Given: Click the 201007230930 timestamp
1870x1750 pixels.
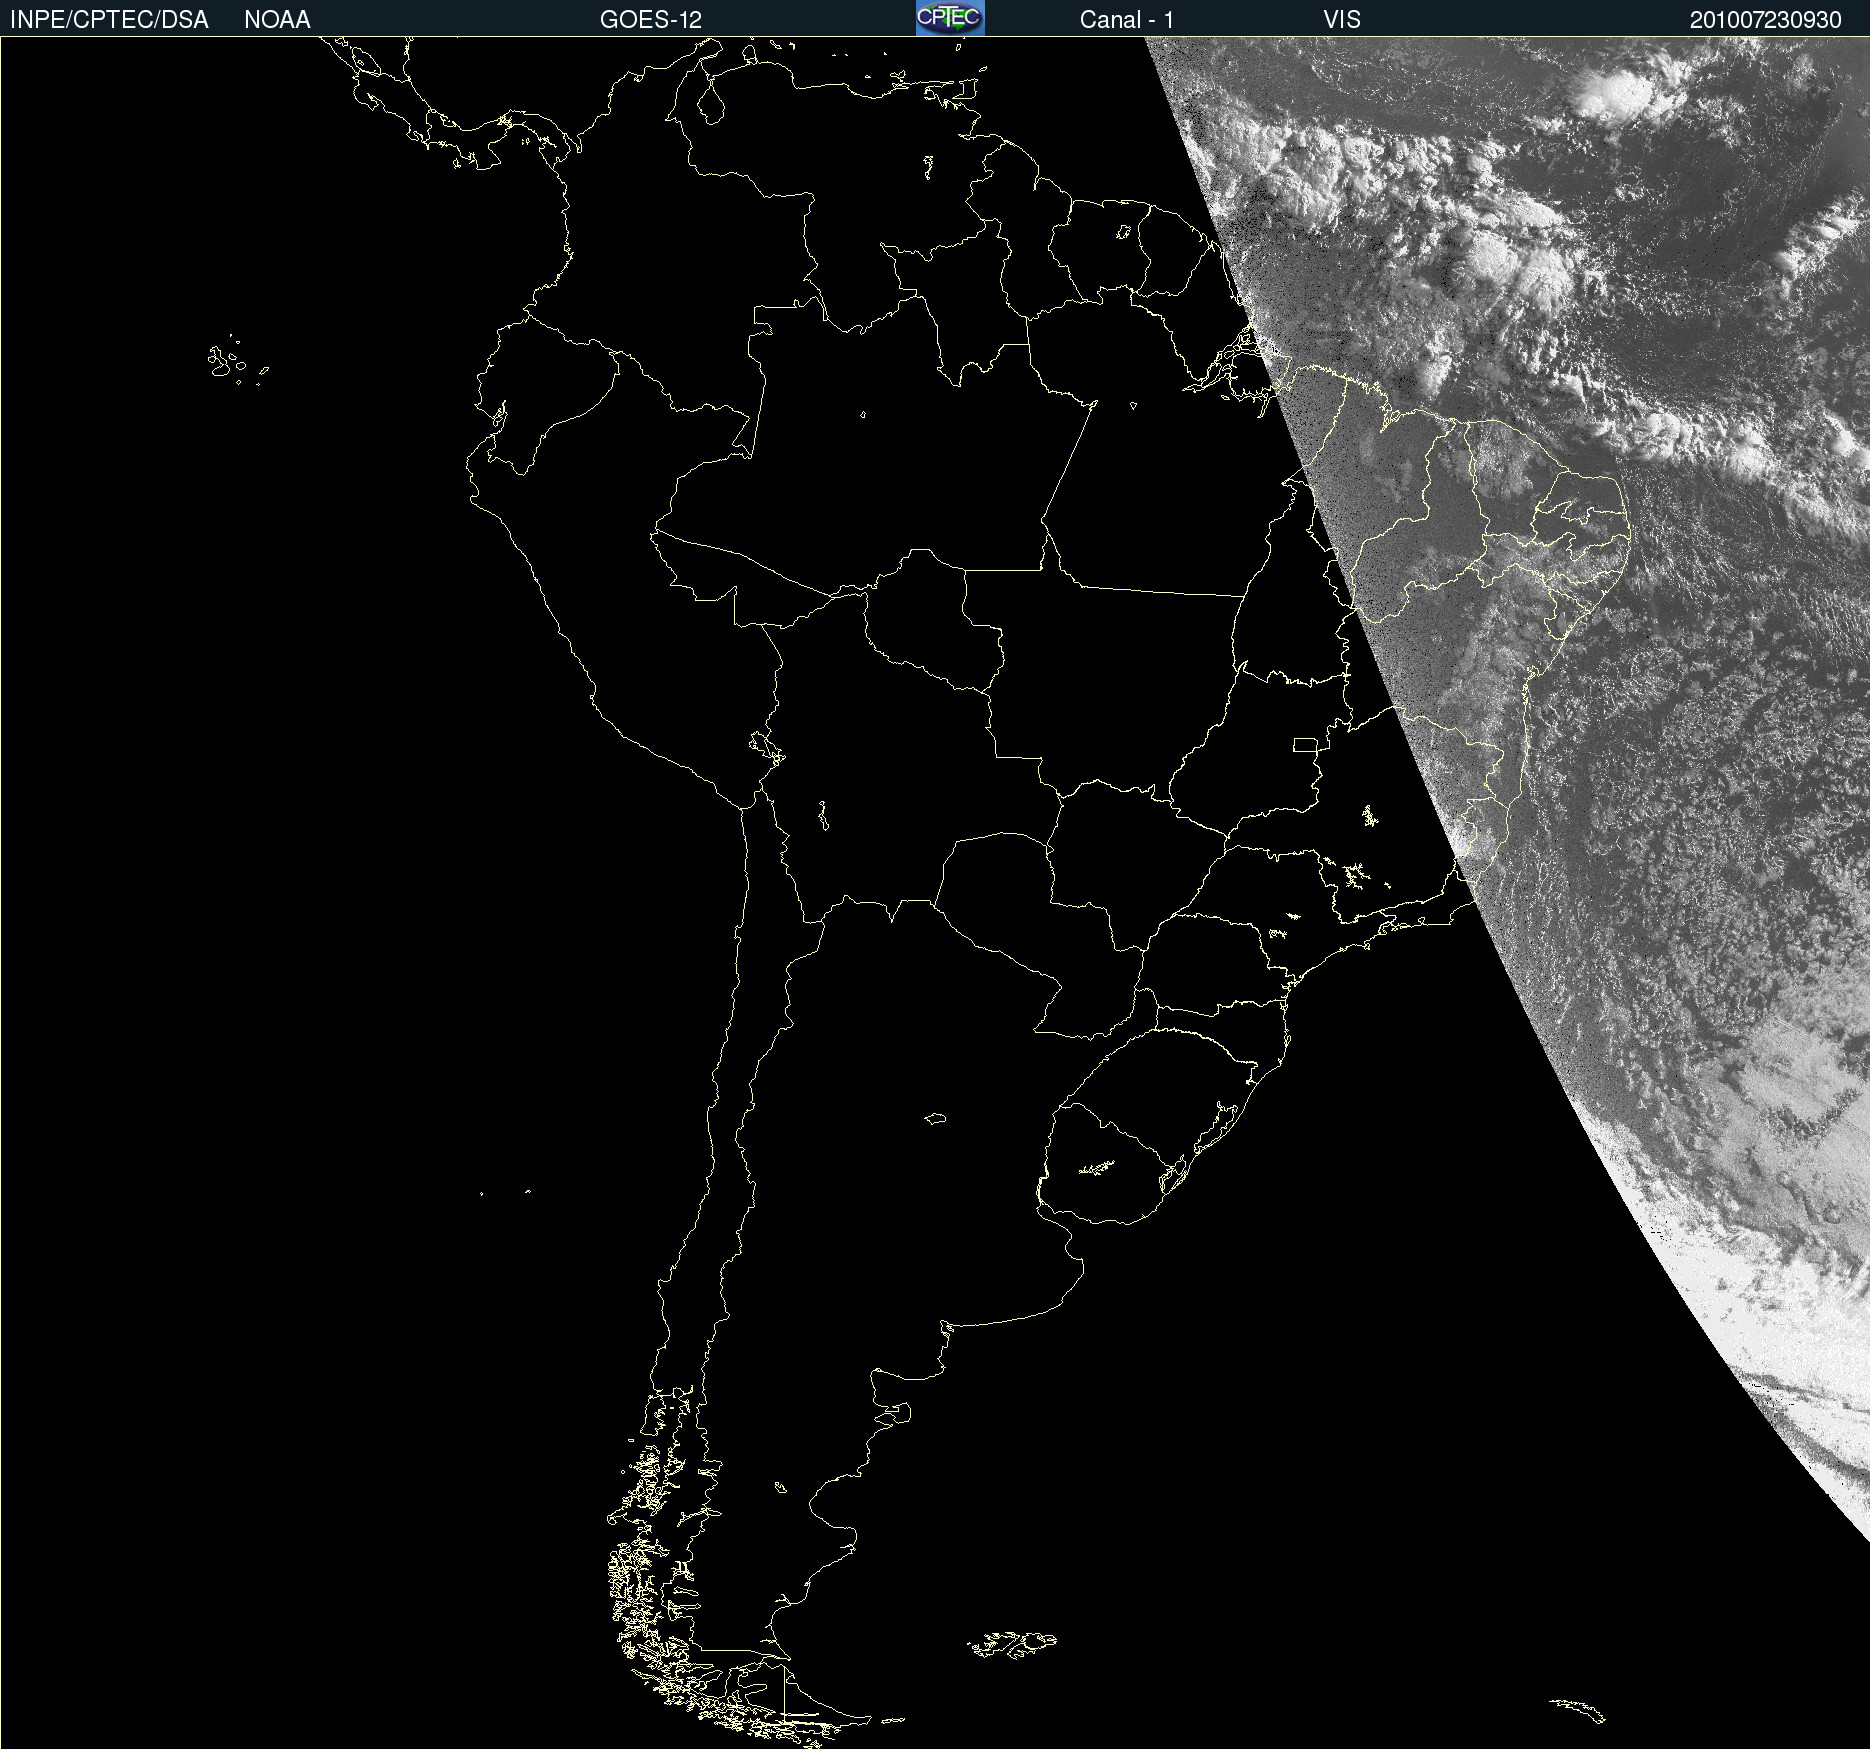Looking at the screenshot, I should click(1766, 20).
